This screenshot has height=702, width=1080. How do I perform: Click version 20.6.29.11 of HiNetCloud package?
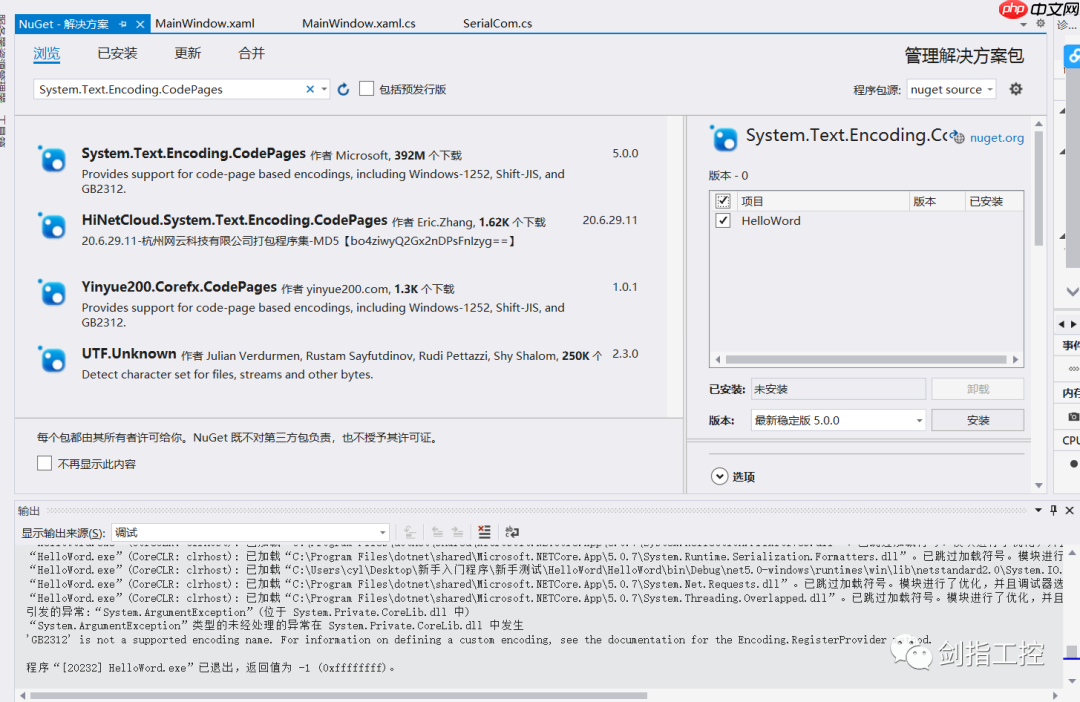coord(610,220)
